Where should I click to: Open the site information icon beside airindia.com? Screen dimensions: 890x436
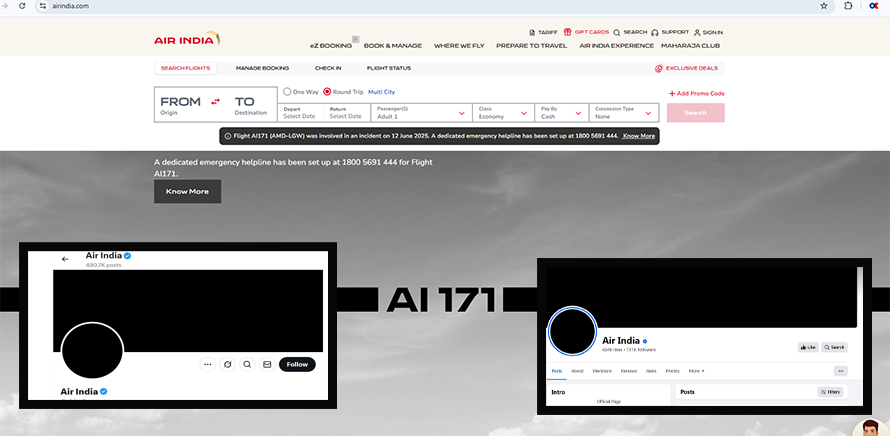click(x=43, y=6)
